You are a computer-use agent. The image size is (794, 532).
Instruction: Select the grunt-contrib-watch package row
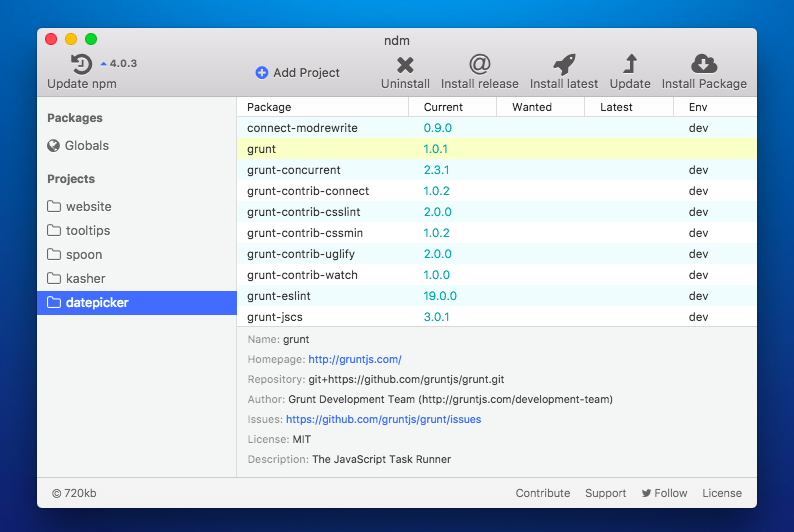click(497, 275)
